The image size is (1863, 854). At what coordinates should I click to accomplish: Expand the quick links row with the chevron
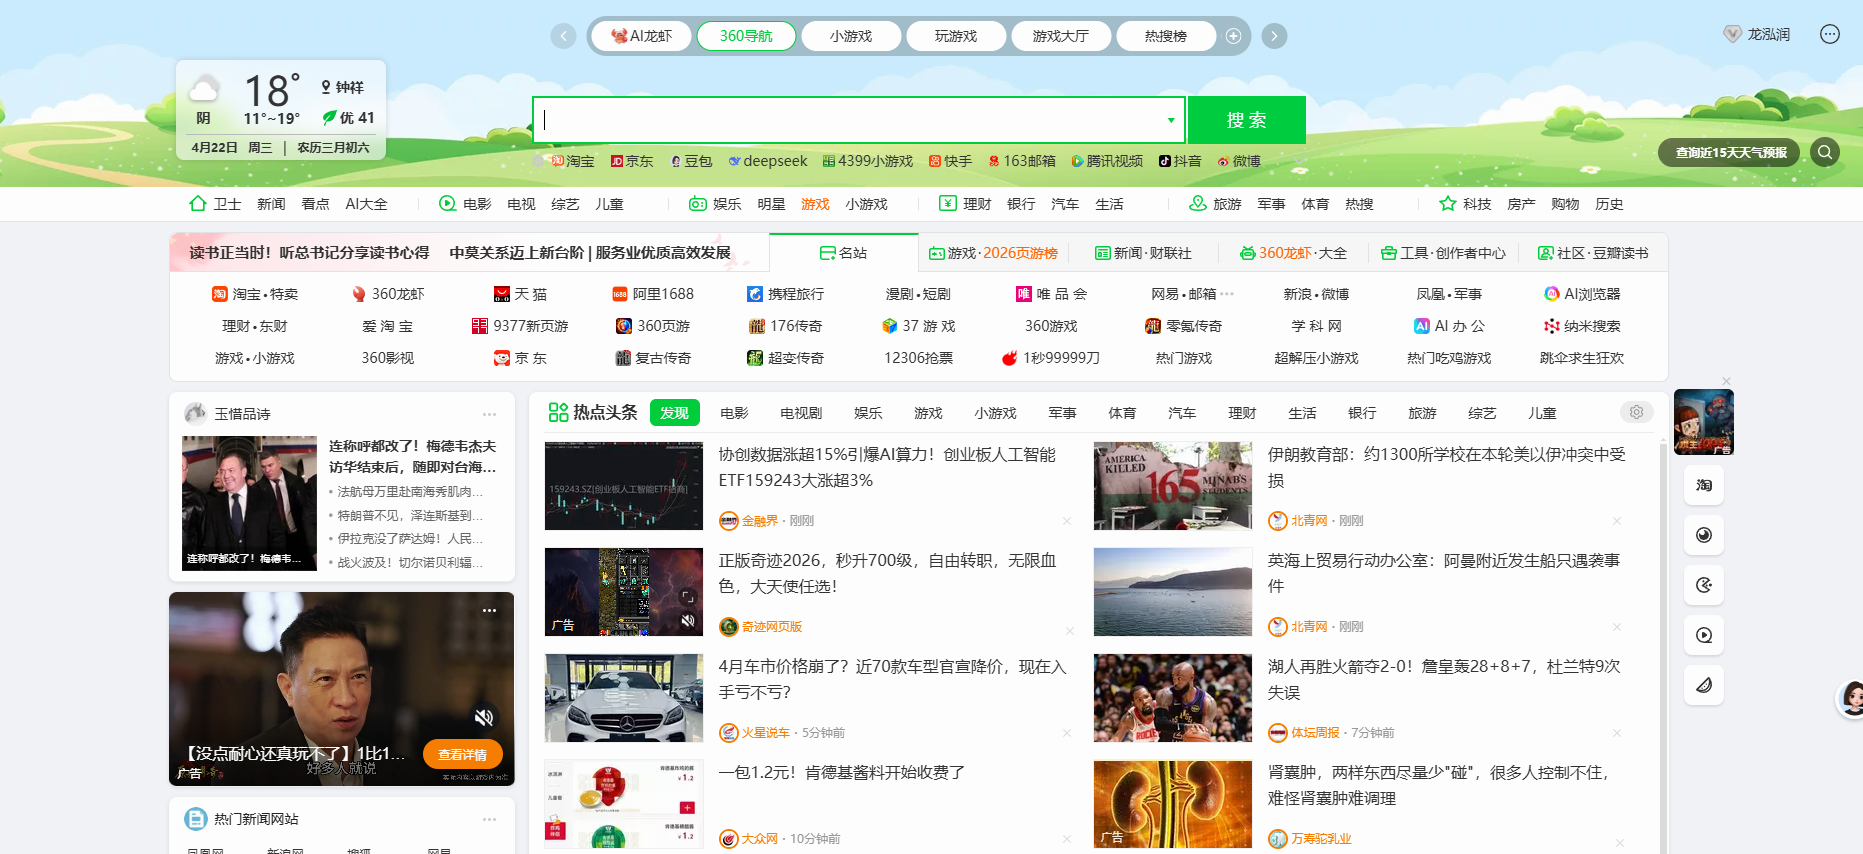(1299, 161)
